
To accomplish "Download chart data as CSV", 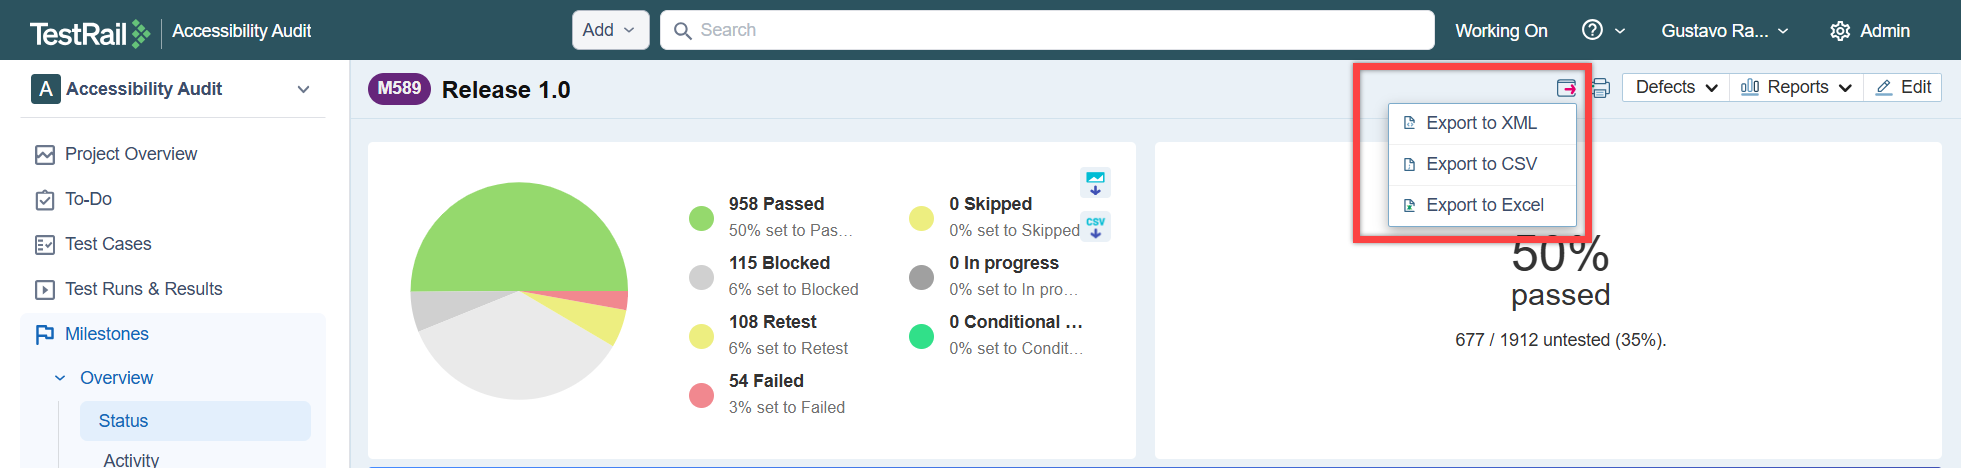I will 1095,226.
